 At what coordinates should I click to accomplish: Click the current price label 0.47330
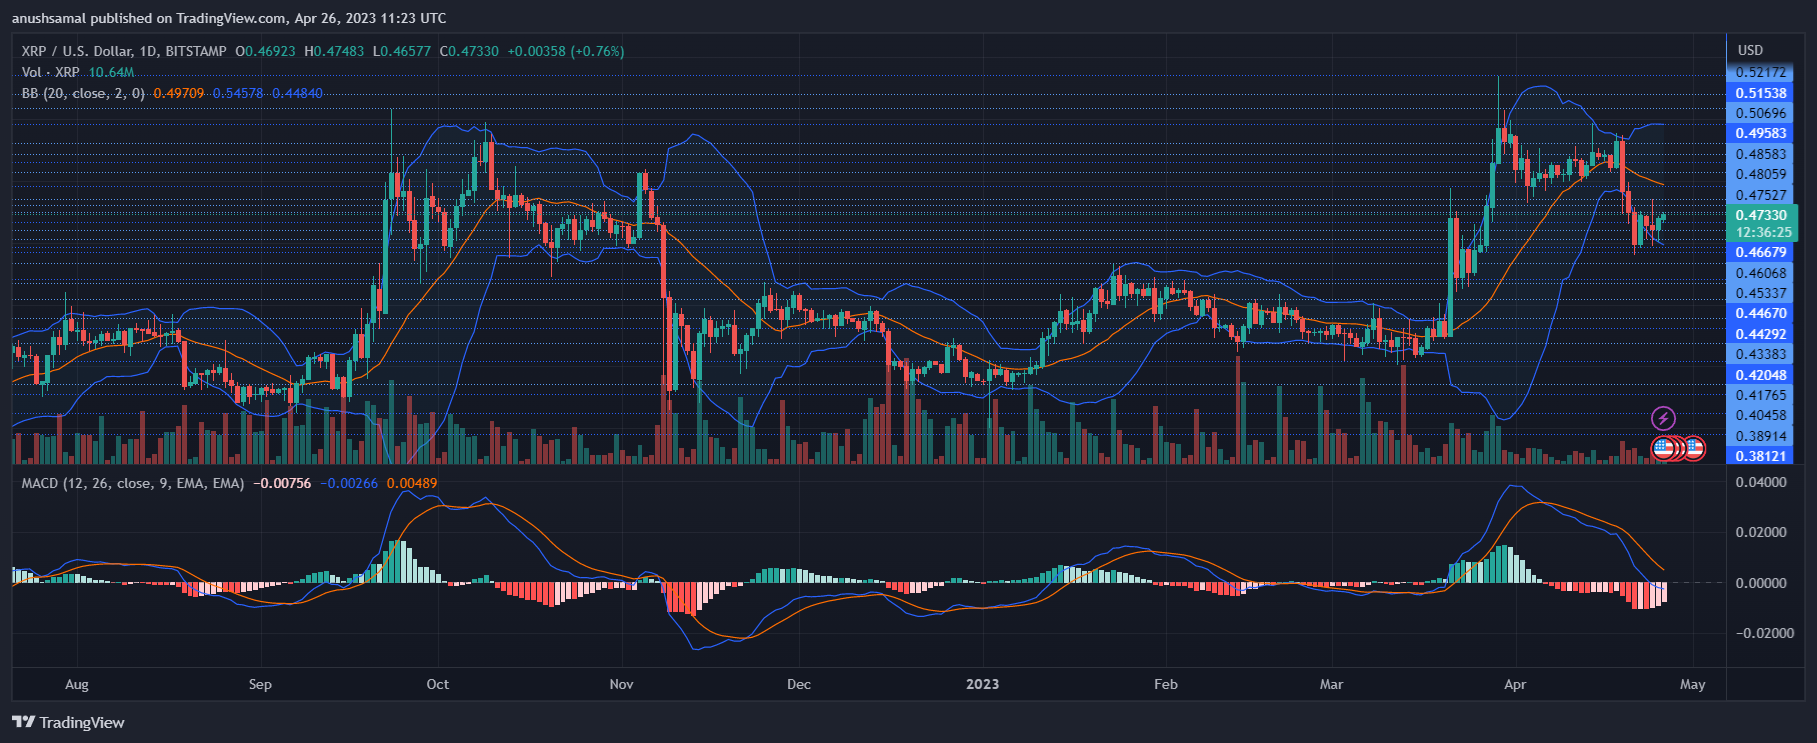pyautogui.click(x=1761, y=215)
